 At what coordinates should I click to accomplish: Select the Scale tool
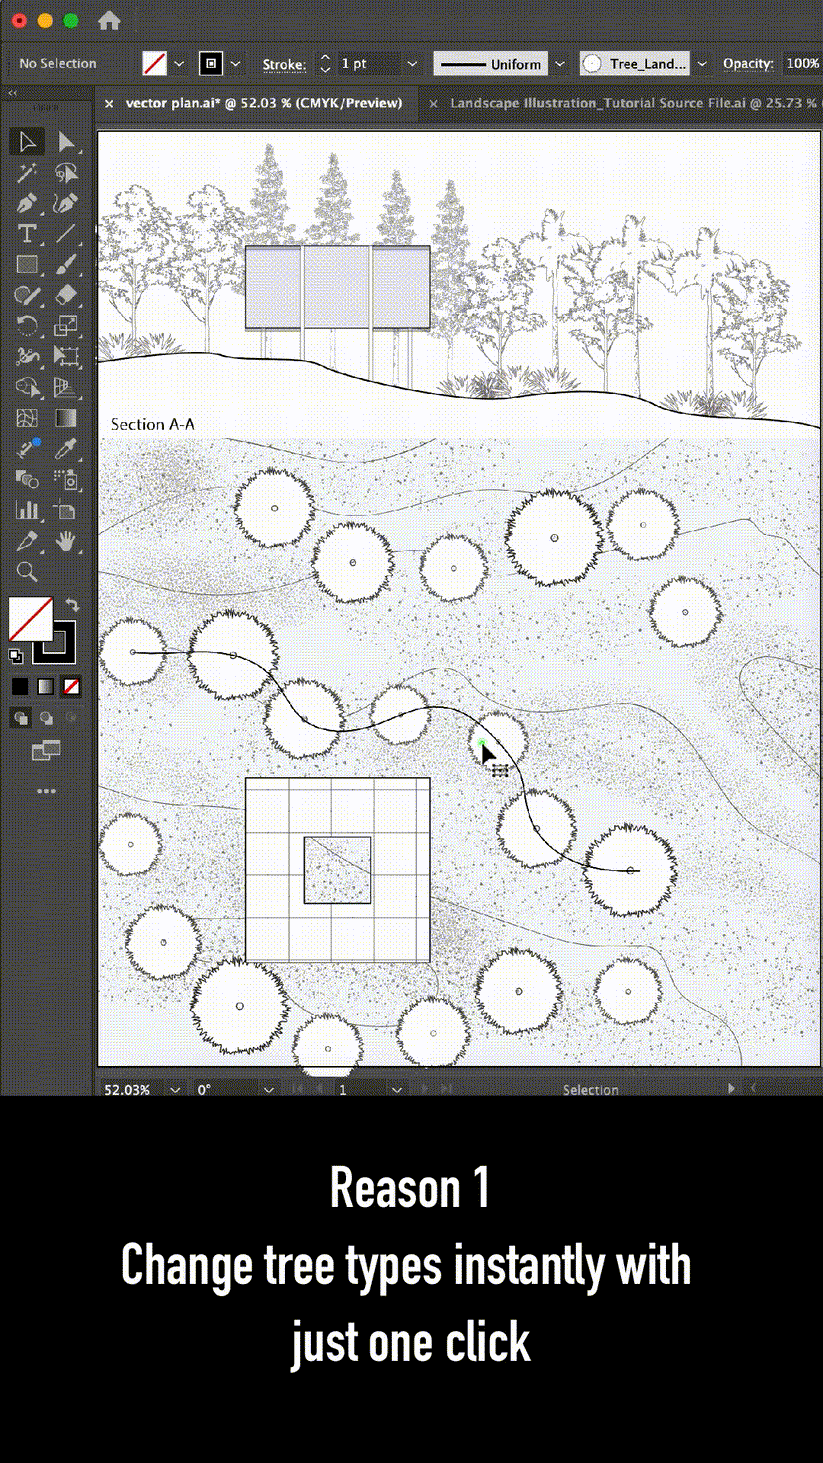[66, 326]
